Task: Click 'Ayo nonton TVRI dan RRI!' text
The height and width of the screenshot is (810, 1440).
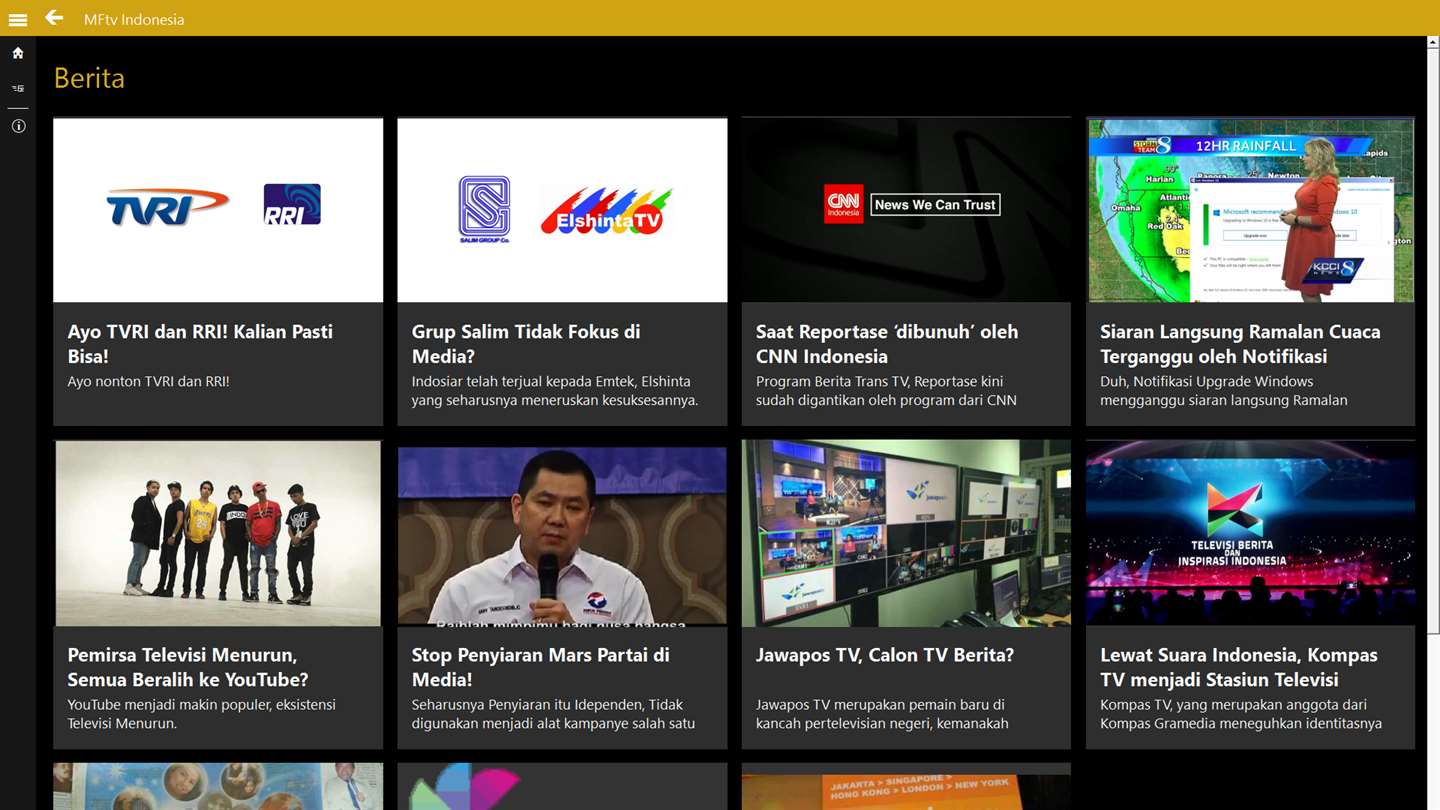Action: click(x=148, y=381)
